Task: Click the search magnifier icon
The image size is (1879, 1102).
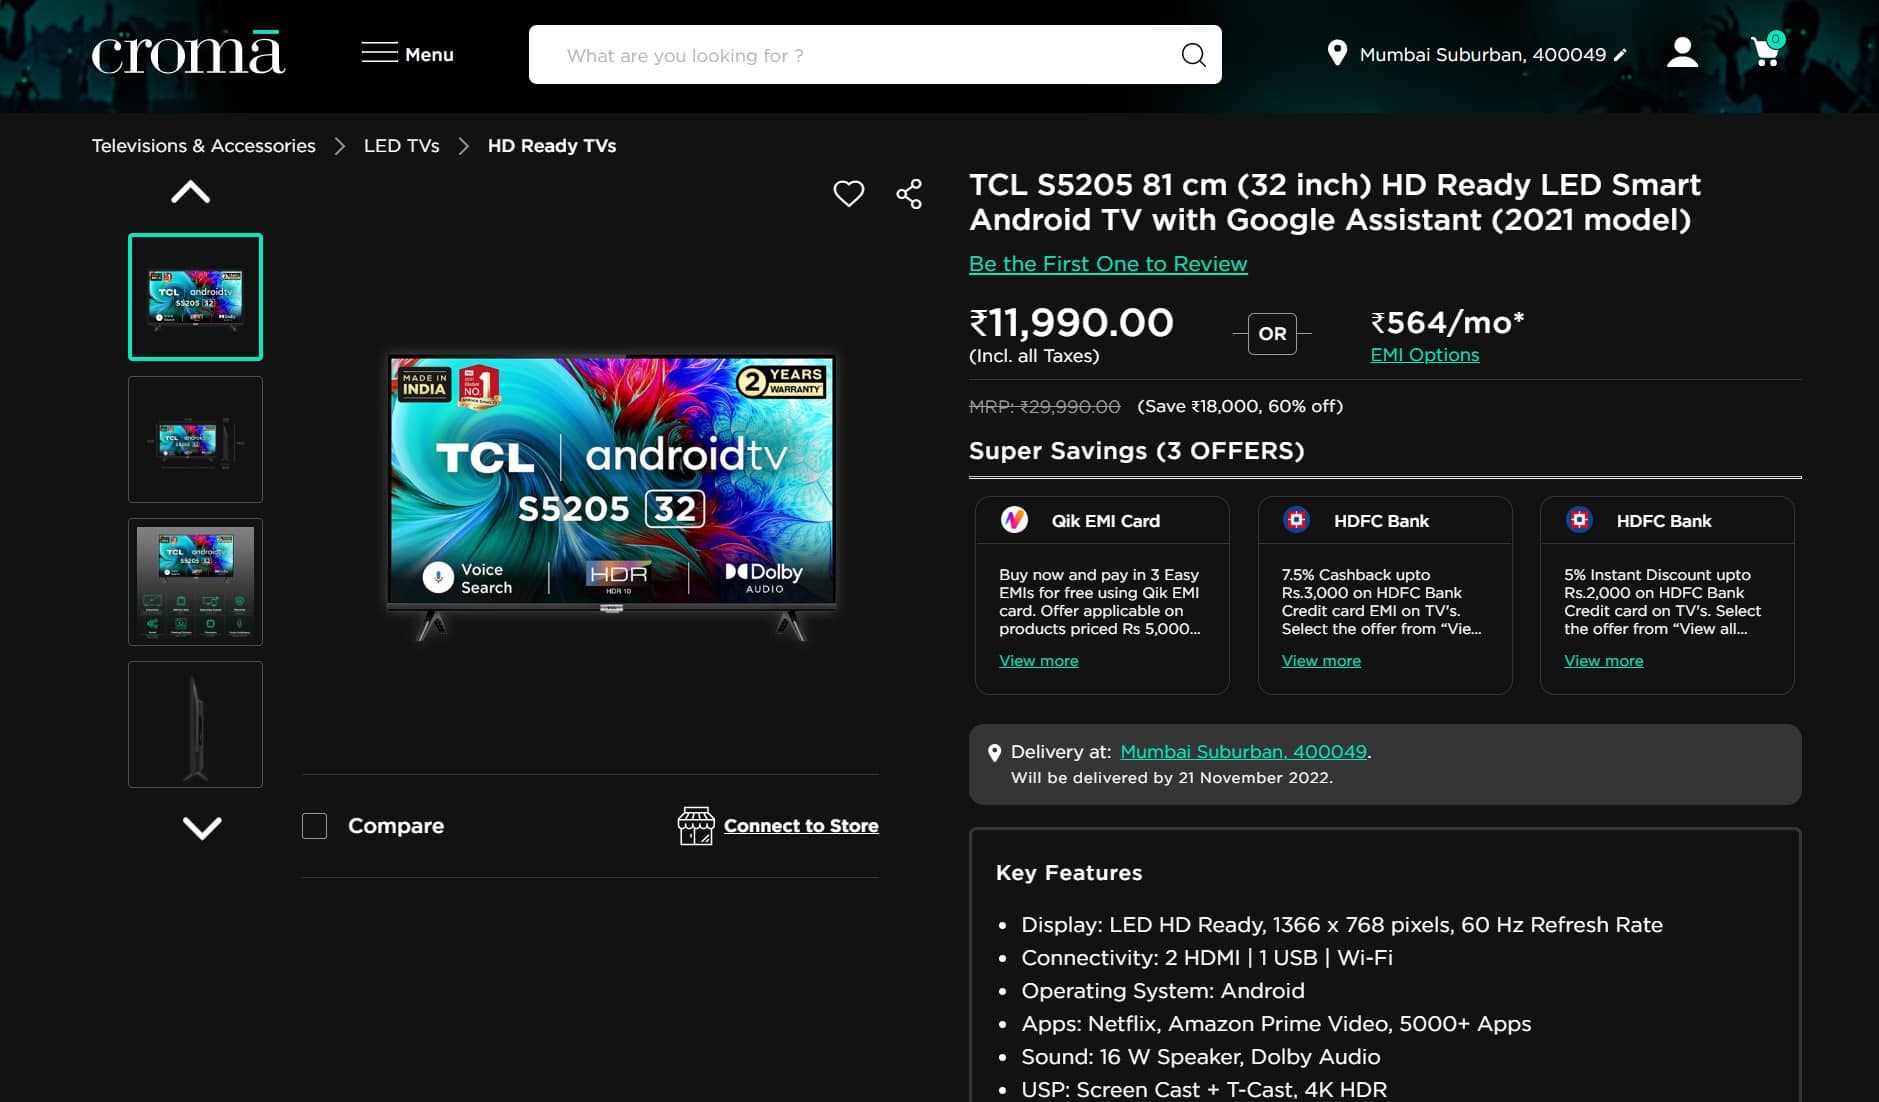Action: [1193, 55]
